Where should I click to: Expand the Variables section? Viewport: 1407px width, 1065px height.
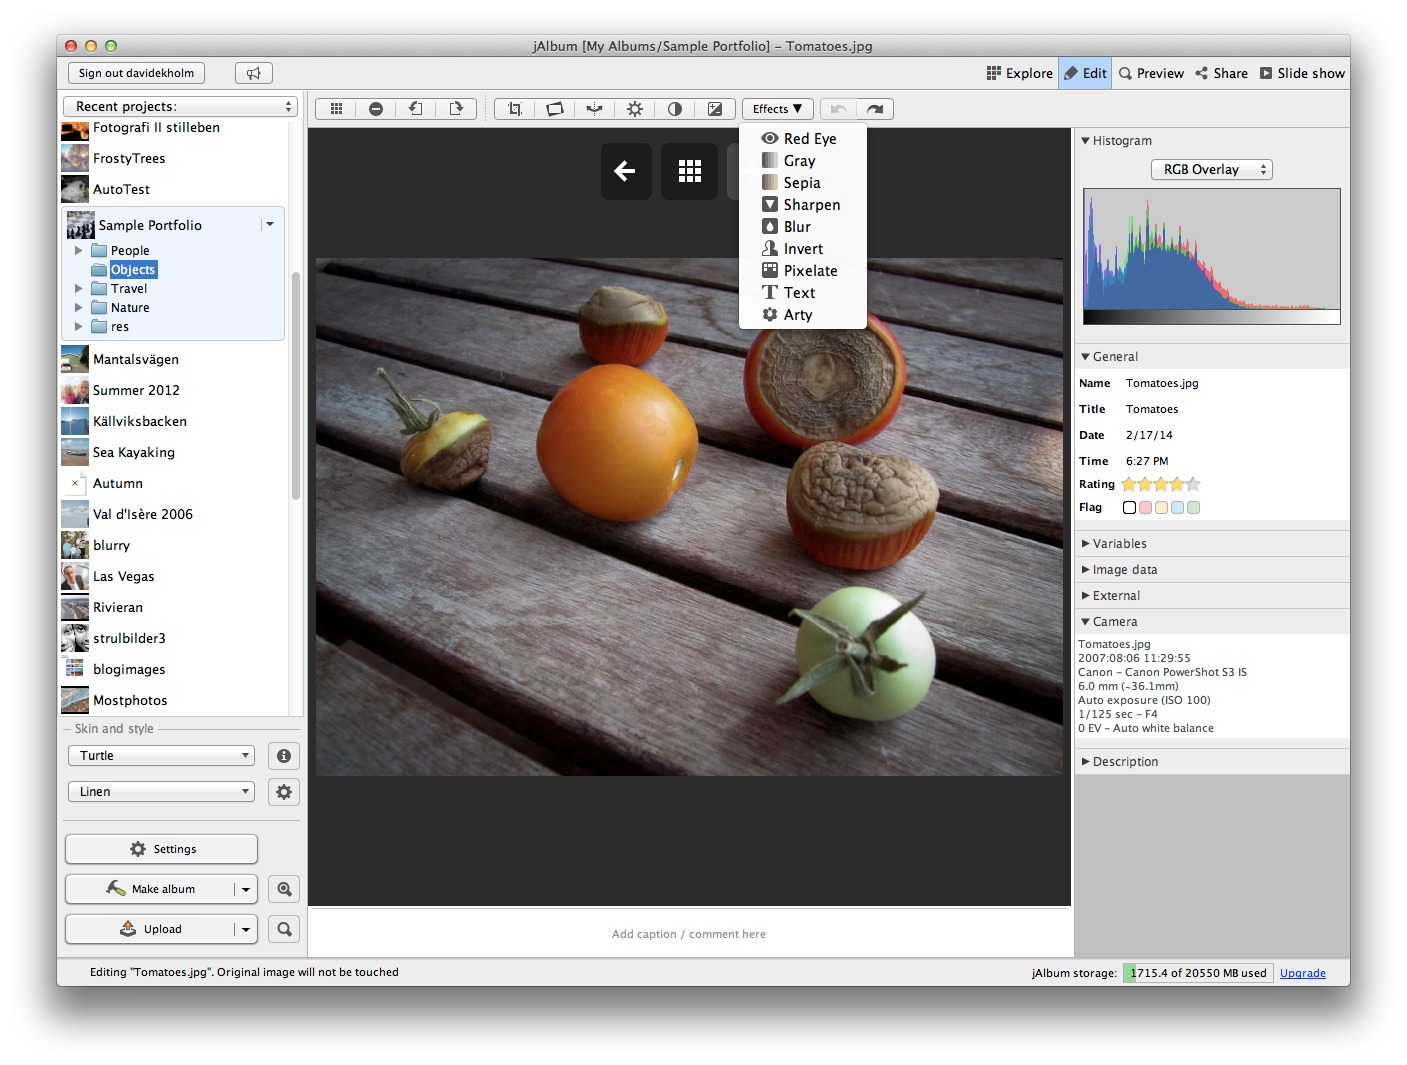point(1086,544)
